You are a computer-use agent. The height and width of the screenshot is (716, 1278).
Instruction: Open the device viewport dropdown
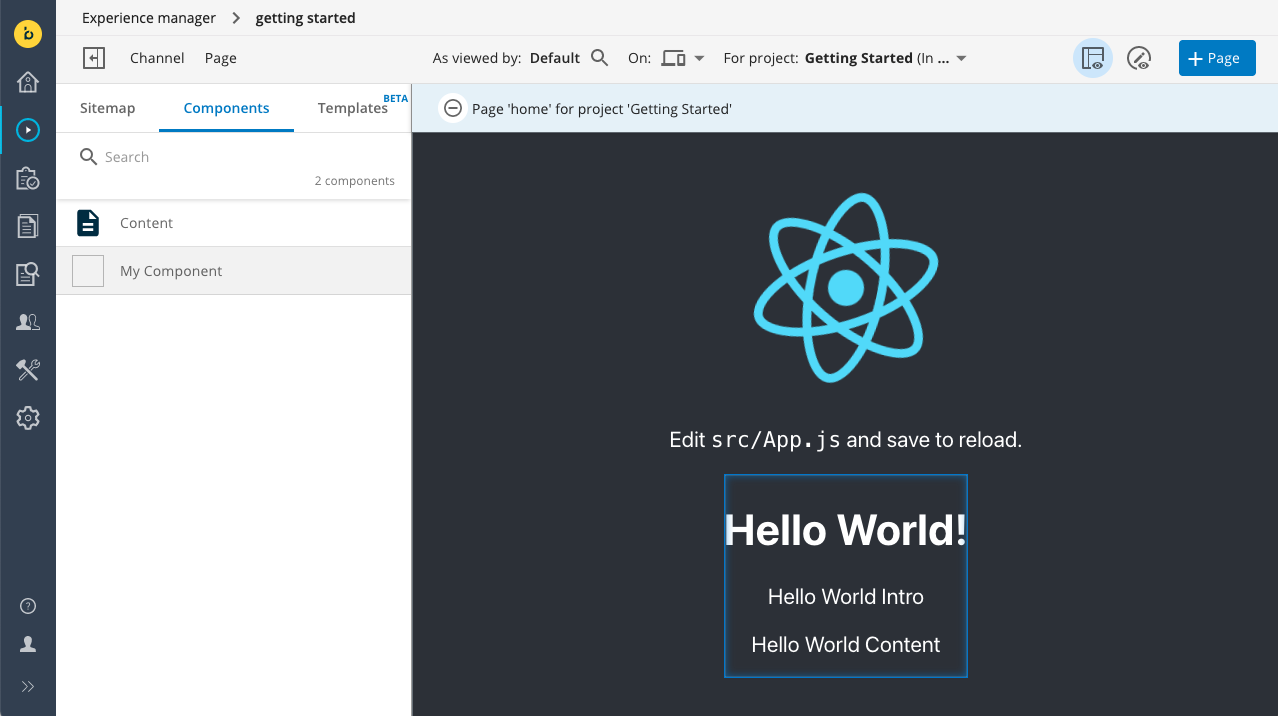pyautogui.click(x=684, y=58)
